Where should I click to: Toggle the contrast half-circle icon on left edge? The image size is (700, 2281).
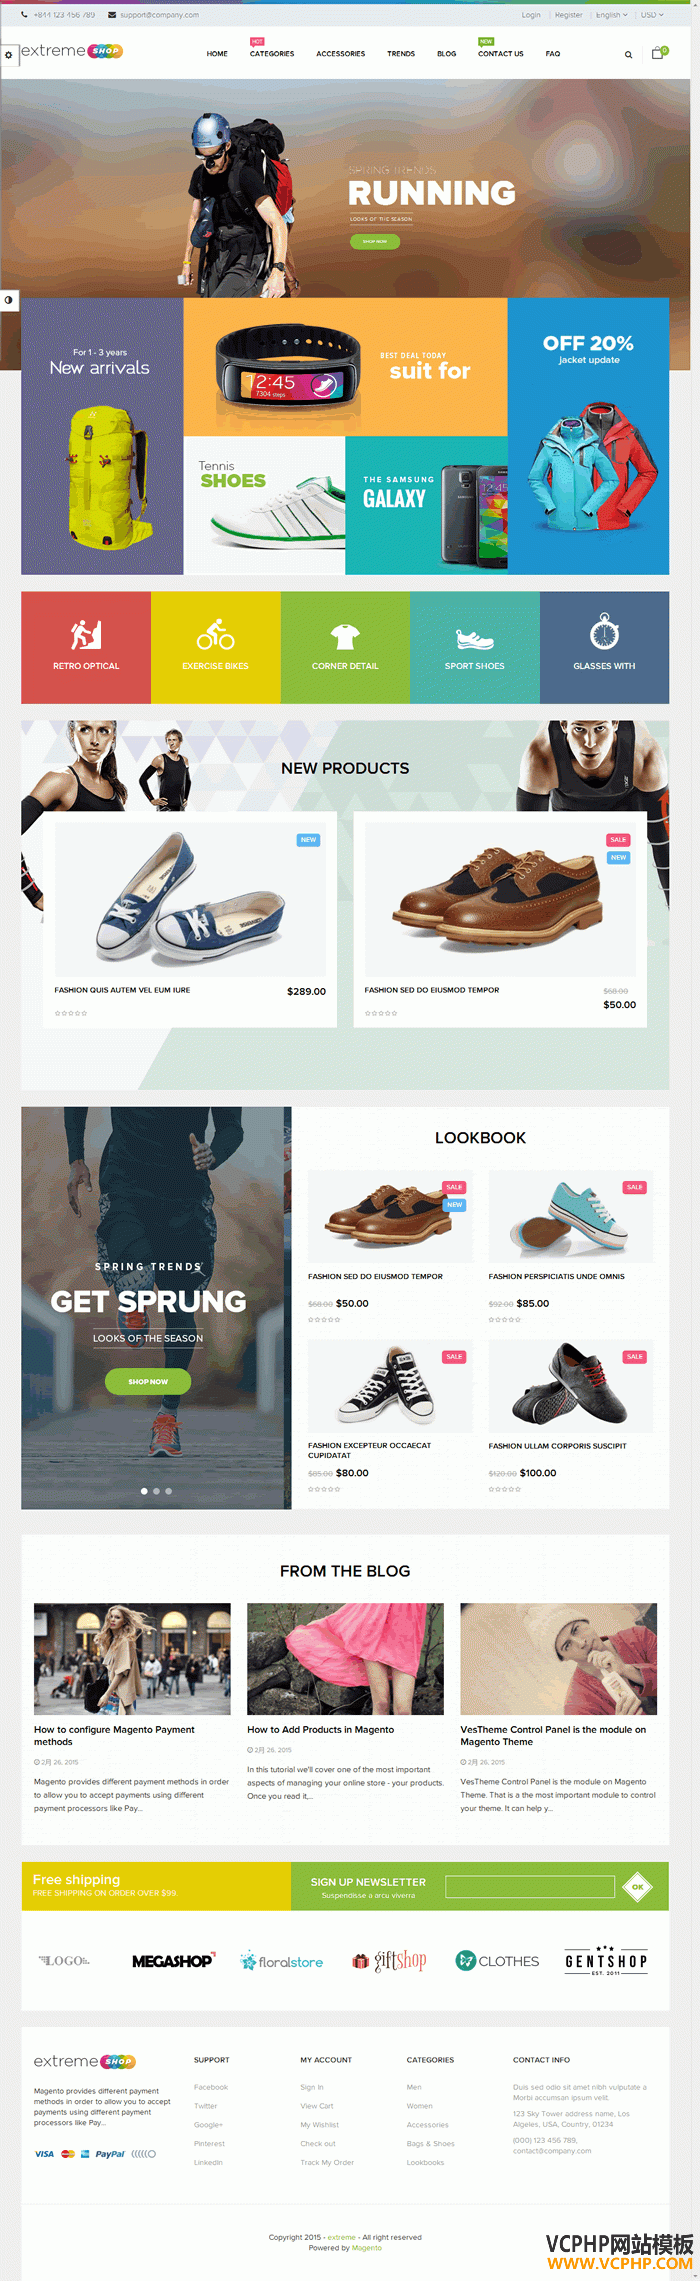pos(9,299)
